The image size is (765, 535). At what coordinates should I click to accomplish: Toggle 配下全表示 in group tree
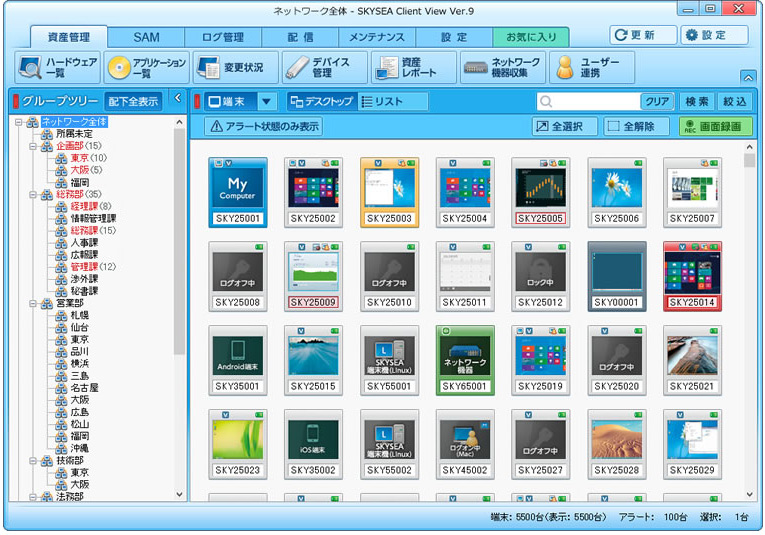coord(133,101)
